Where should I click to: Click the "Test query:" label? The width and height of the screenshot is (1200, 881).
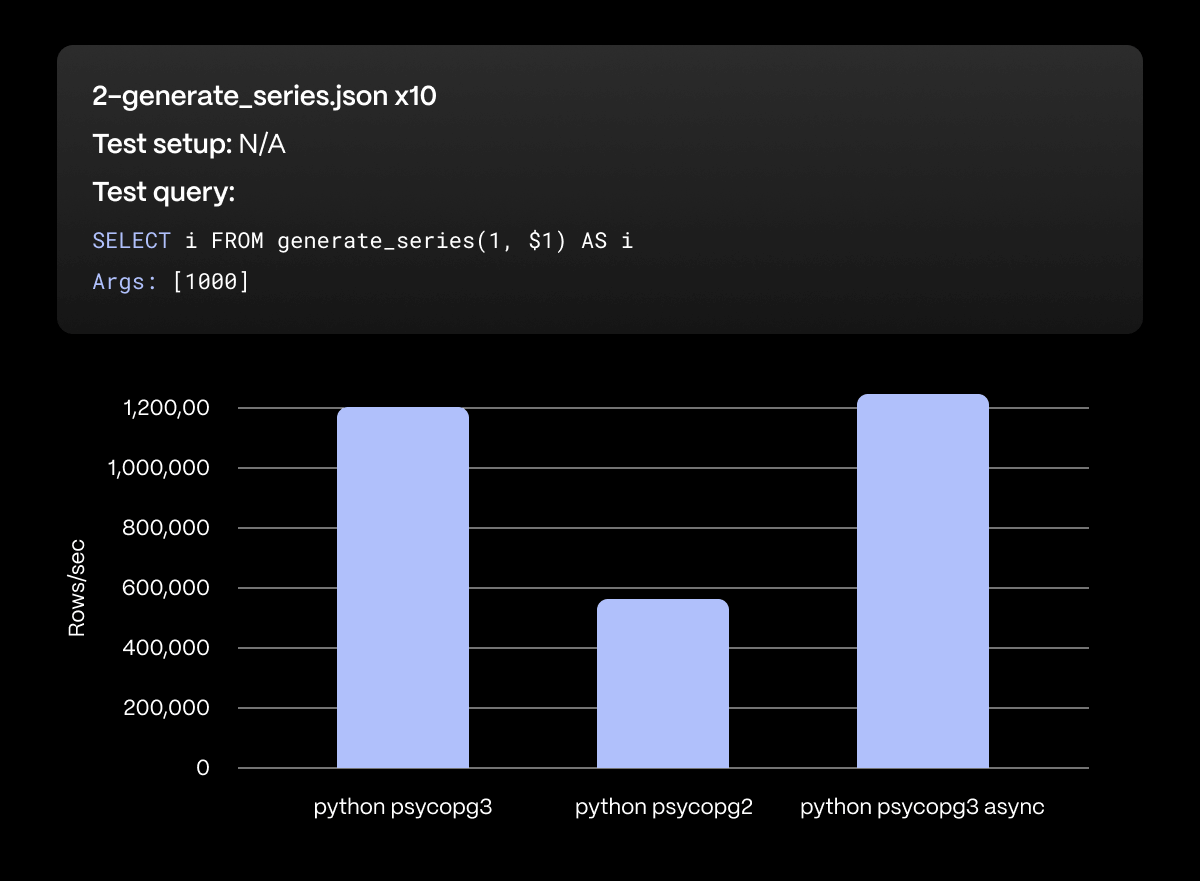[163, 192]
